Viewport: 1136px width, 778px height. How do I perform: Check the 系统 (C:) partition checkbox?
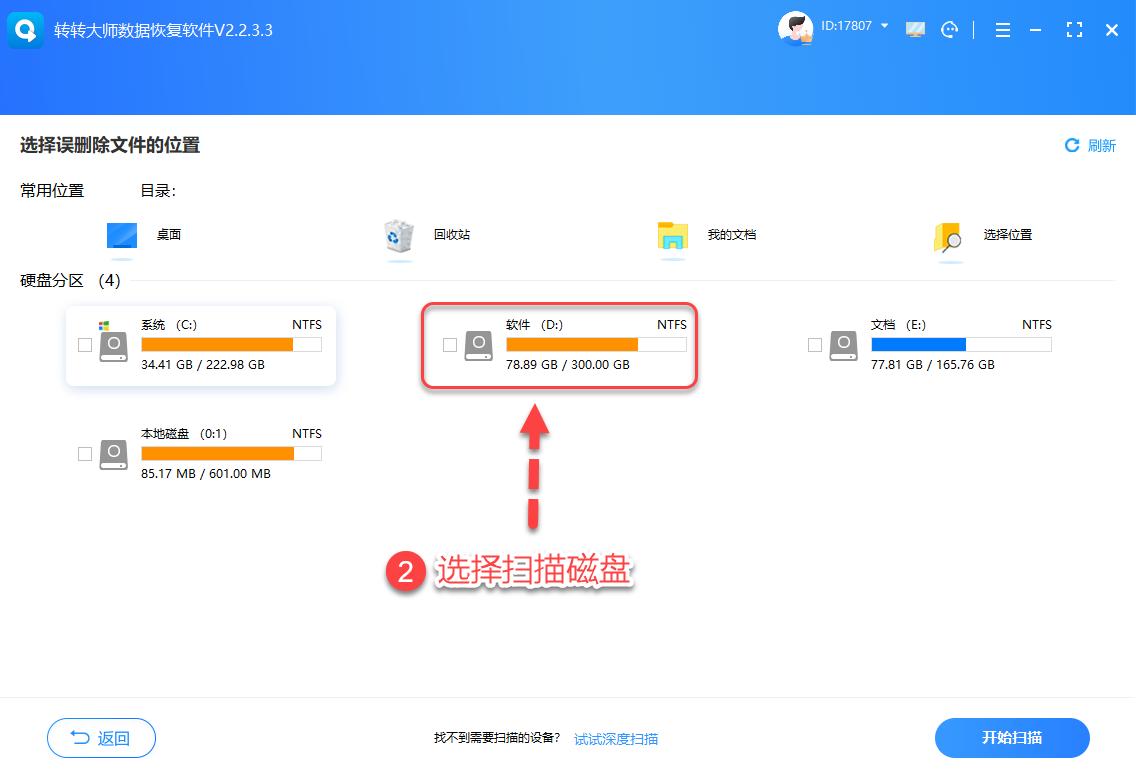[x=85, y=345]
